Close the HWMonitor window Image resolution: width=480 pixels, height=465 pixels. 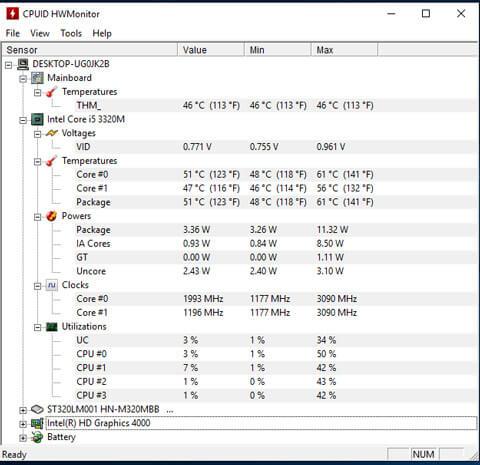461,14
